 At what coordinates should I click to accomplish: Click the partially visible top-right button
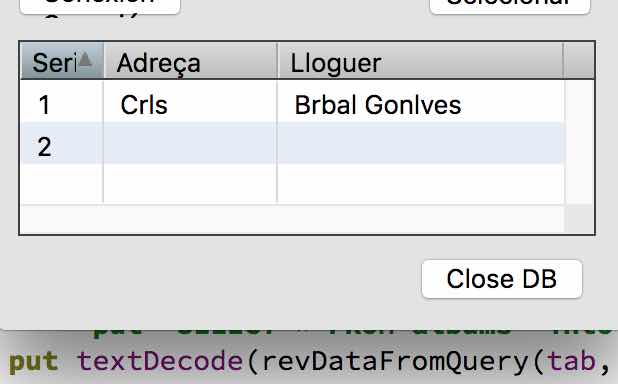pos(510,6)
